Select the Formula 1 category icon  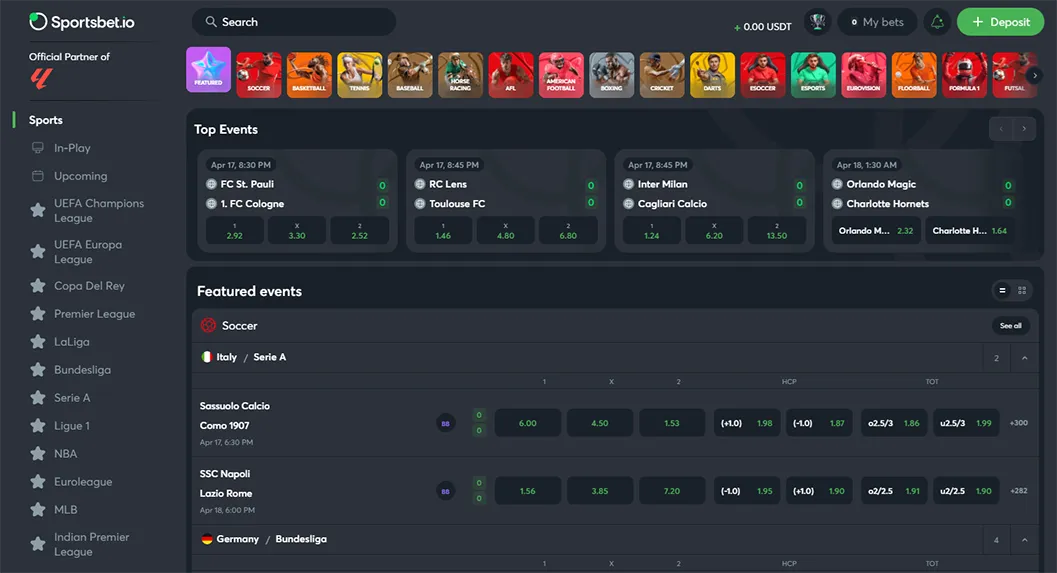coord(964,75)
